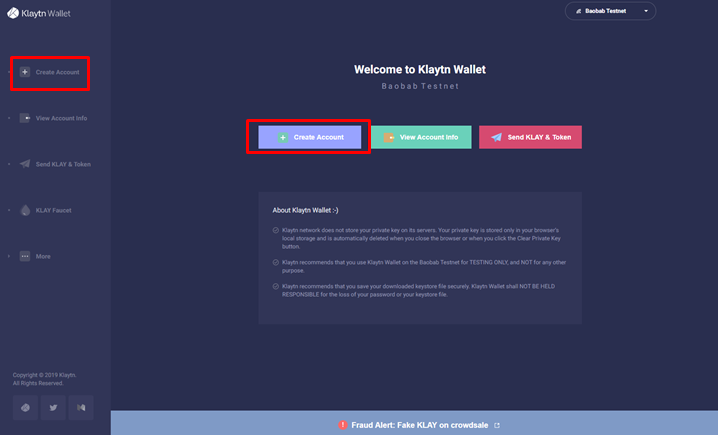Open Create Account in the sidebar
The width and height of the screenshot is (718, 435).
click(57, 72)
